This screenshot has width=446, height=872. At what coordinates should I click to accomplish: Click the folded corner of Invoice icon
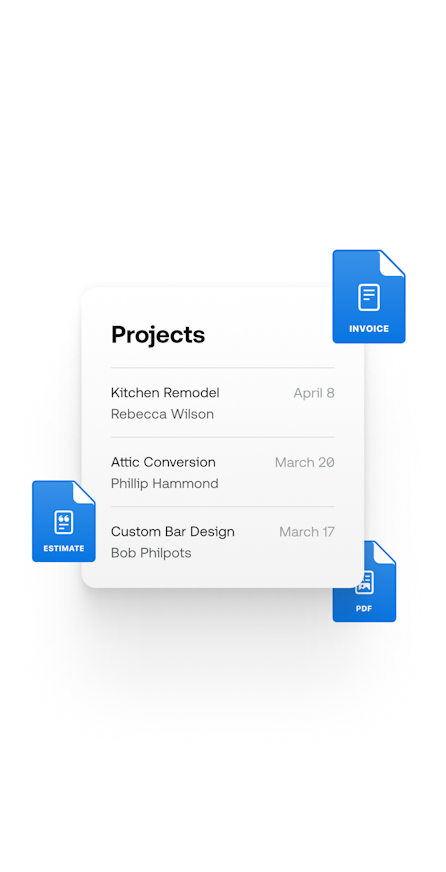pos(392,262)
